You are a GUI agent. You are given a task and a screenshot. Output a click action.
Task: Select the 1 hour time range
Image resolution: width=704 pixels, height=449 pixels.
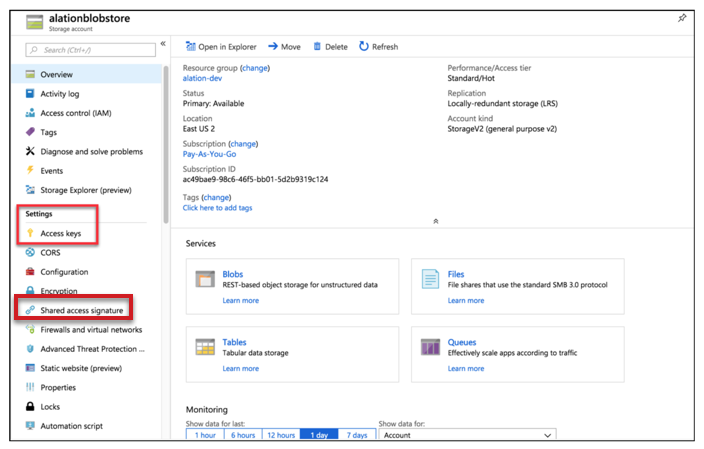[x=205, y=435]
